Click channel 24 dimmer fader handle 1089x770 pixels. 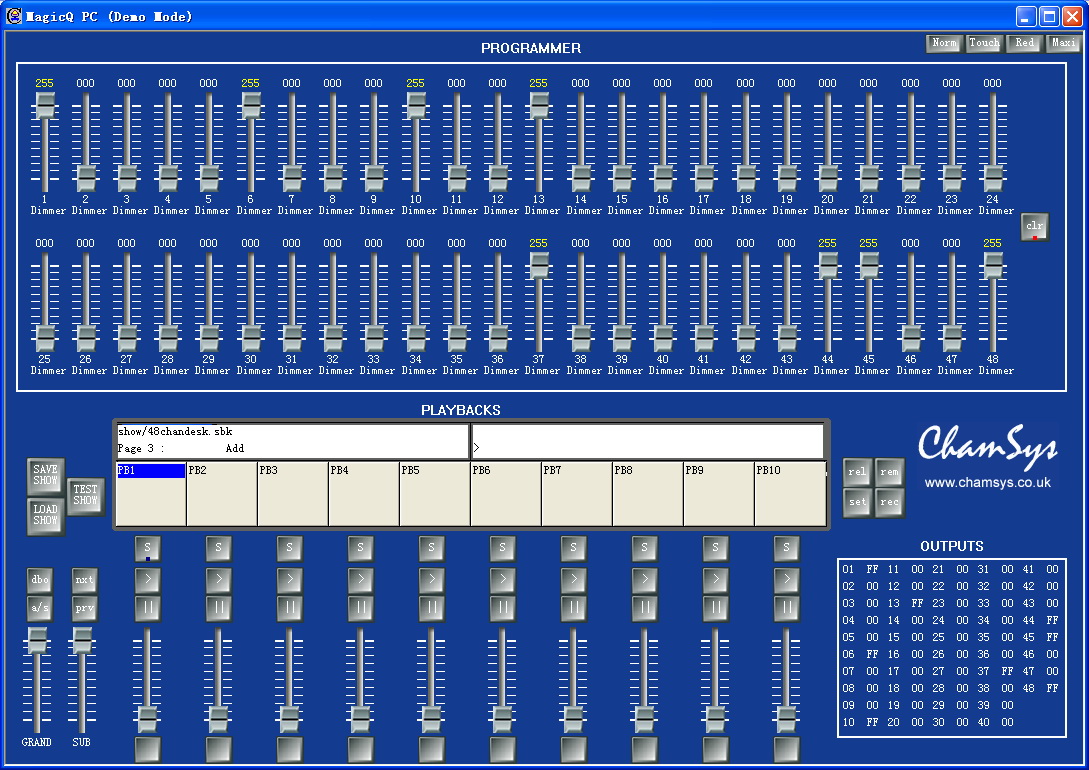point(992,178)
